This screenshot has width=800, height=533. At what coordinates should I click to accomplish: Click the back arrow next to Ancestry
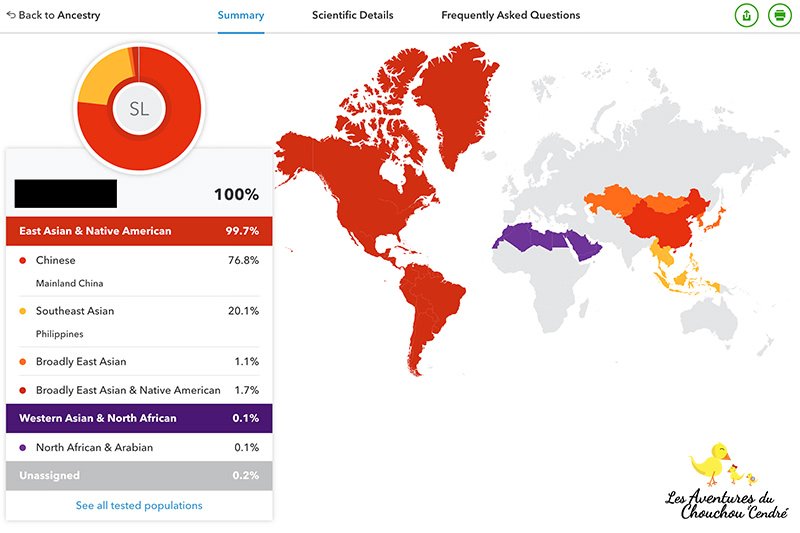point(11,15)
